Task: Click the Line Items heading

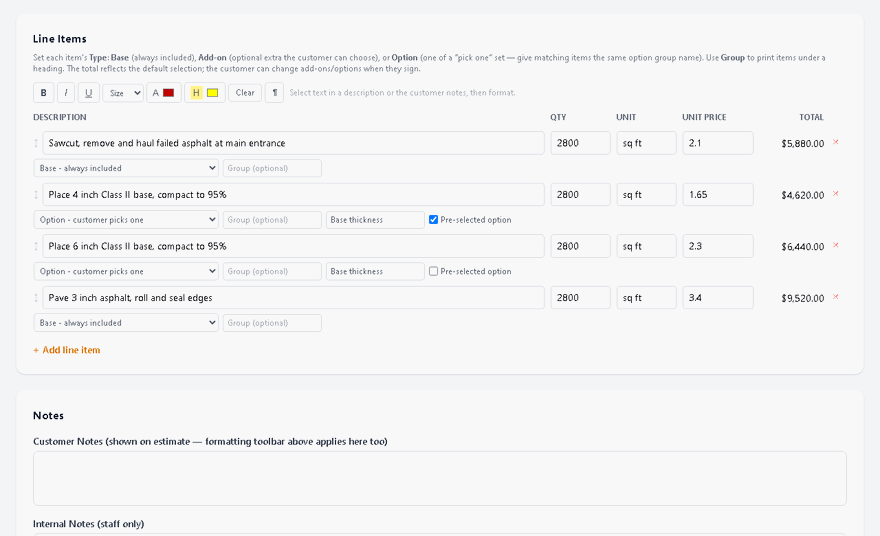Action: (x=59, y=39)
